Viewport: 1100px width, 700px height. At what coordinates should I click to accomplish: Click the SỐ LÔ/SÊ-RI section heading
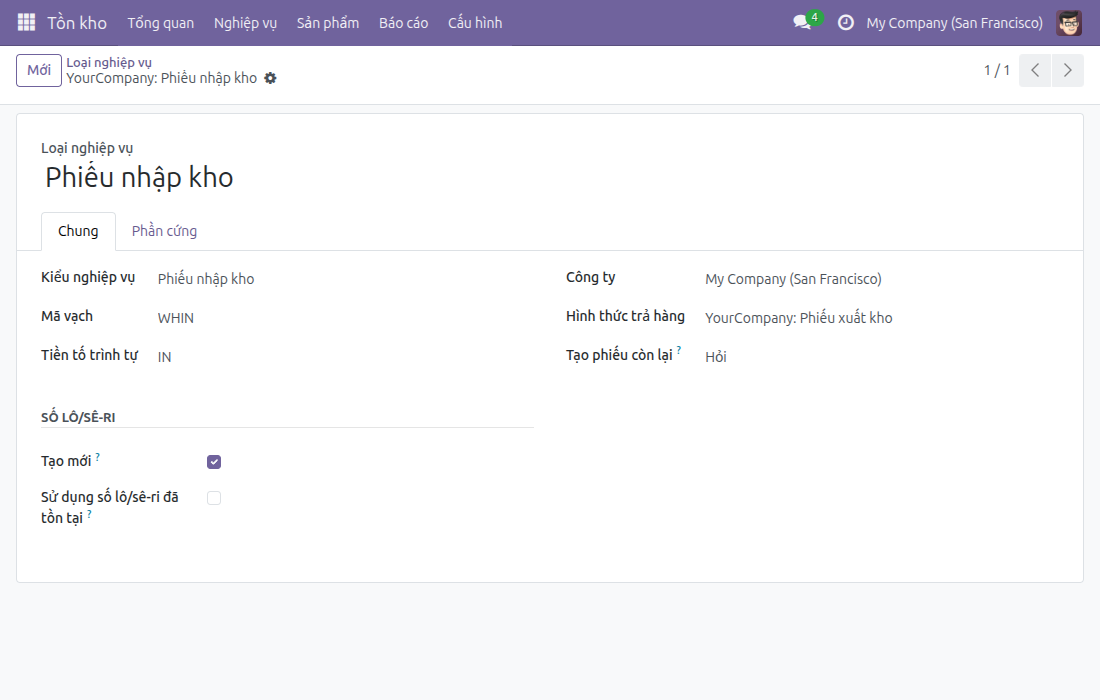pos(78,417)
